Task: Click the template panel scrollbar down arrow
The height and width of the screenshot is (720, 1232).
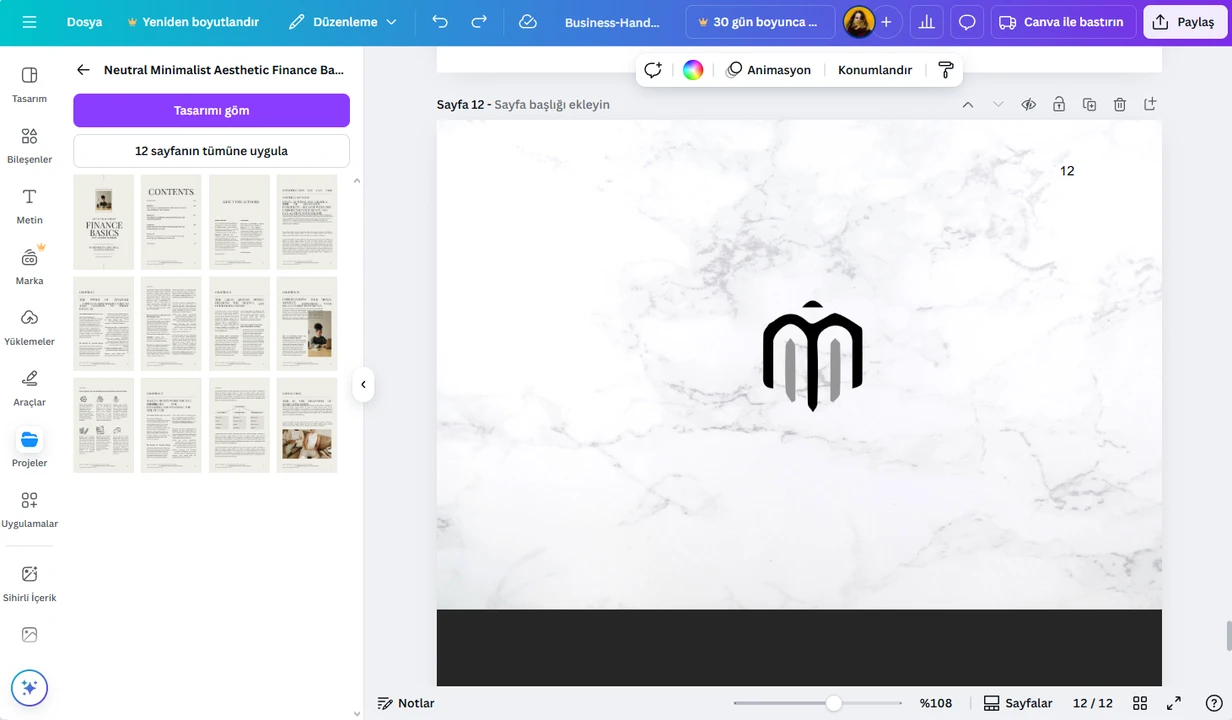Action: [x=357, y=714]
